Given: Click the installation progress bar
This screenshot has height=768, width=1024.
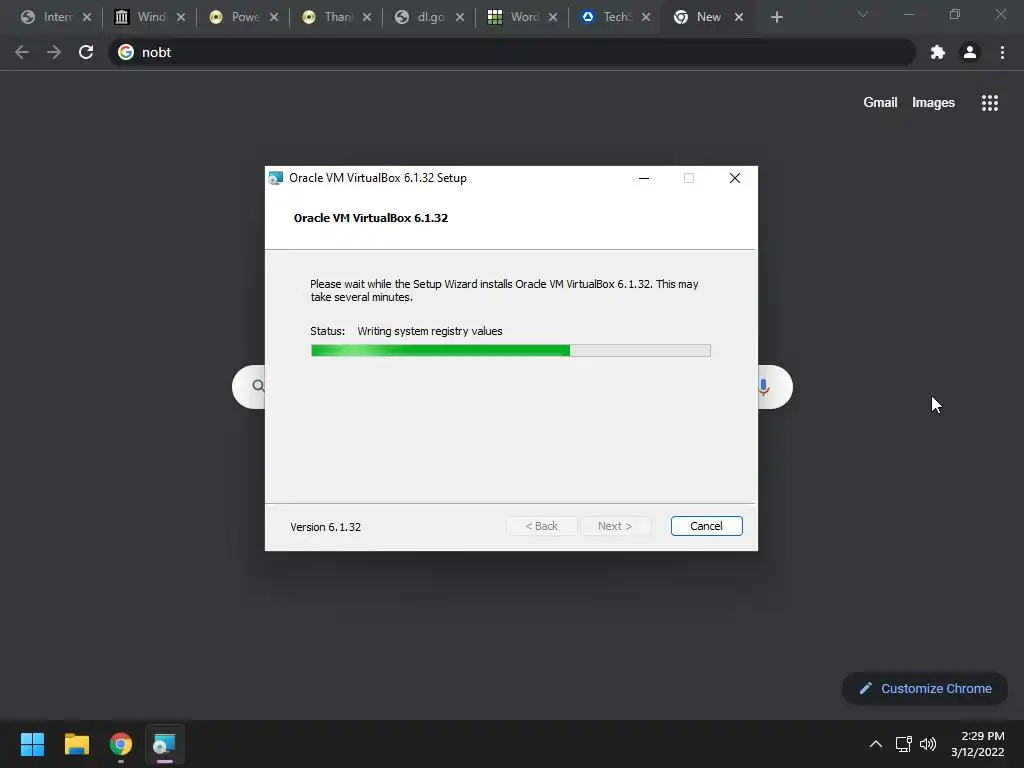Looking at the screenshot, I should click(511, 351).
